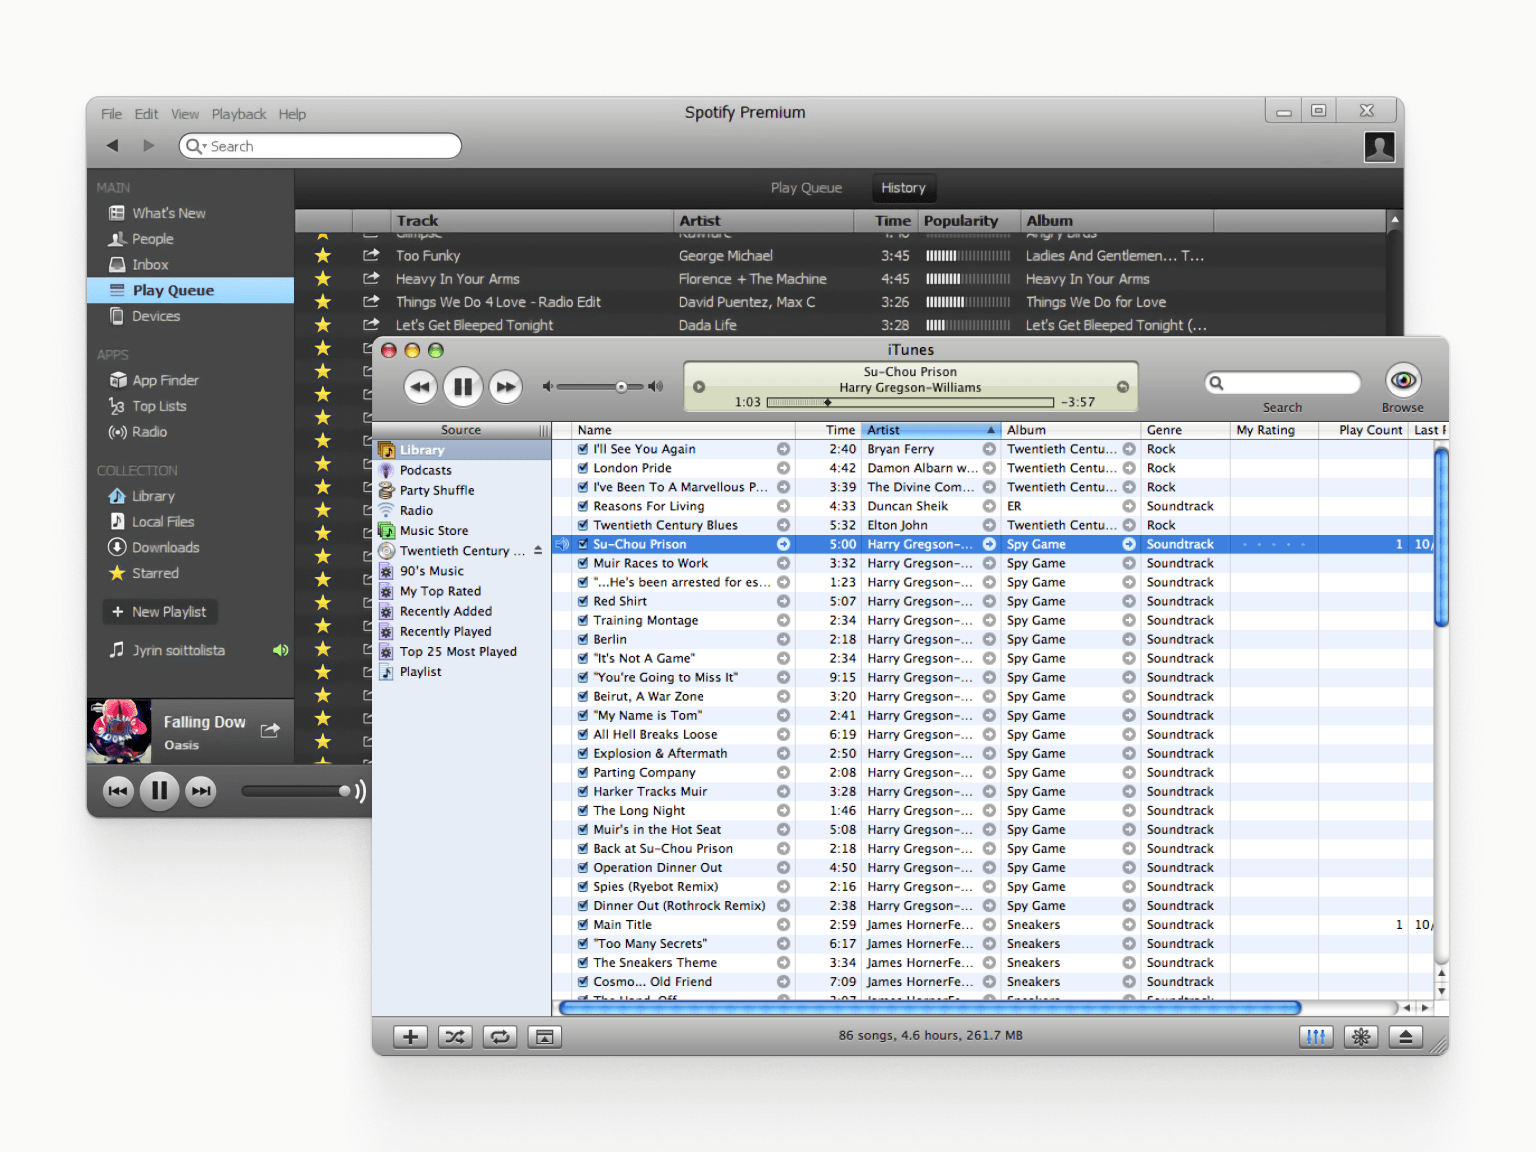Uncheck the London Pride song checkbox
This screenshot has width=1536, height=1152.
pos(583,468)
